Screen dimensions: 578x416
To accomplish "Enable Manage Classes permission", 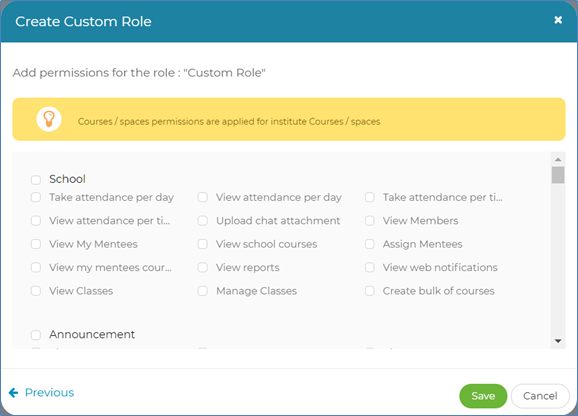I will pos(203,291).
